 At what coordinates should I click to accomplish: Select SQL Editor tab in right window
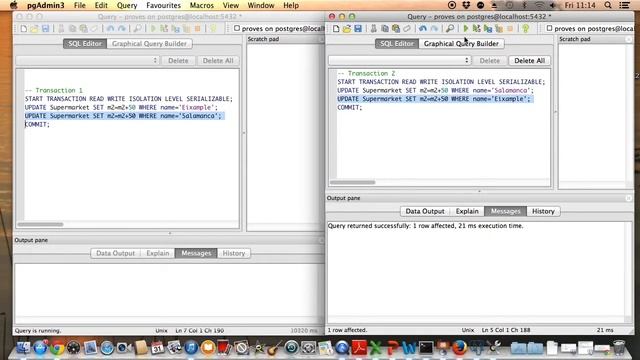(397, 44)
